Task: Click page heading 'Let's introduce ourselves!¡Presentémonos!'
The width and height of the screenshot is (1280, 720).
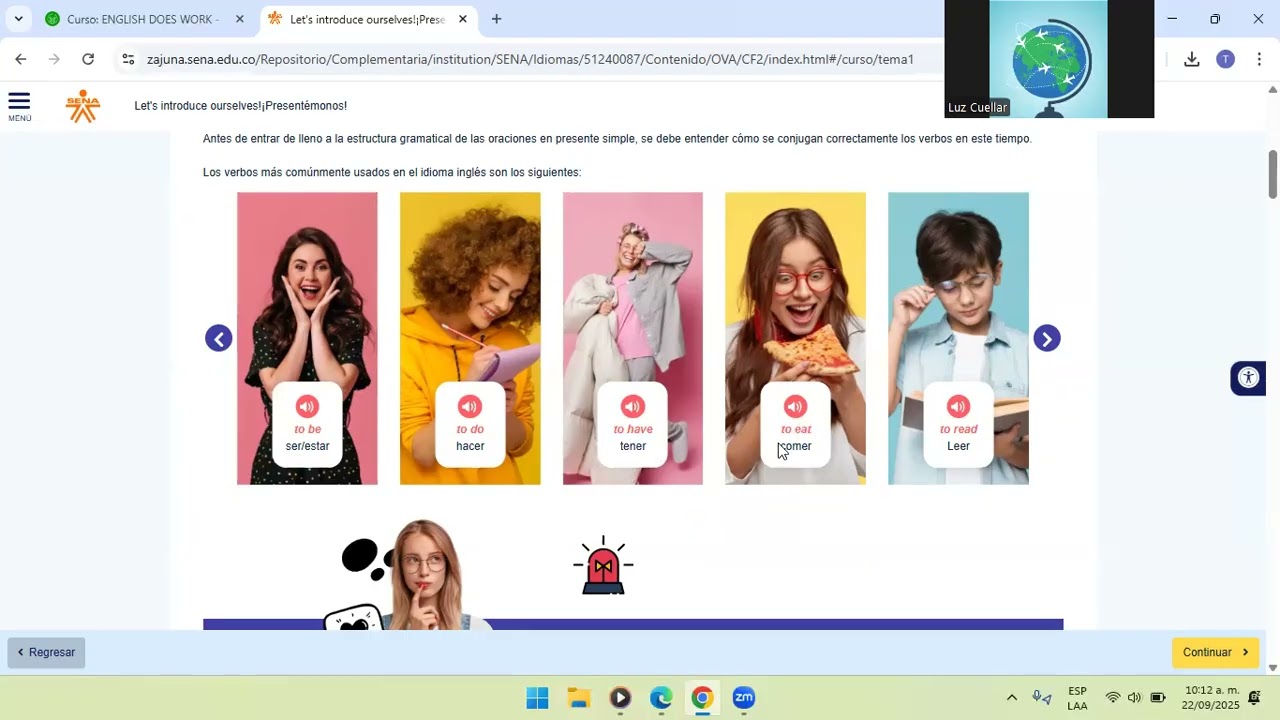Action: coord(241,106)
